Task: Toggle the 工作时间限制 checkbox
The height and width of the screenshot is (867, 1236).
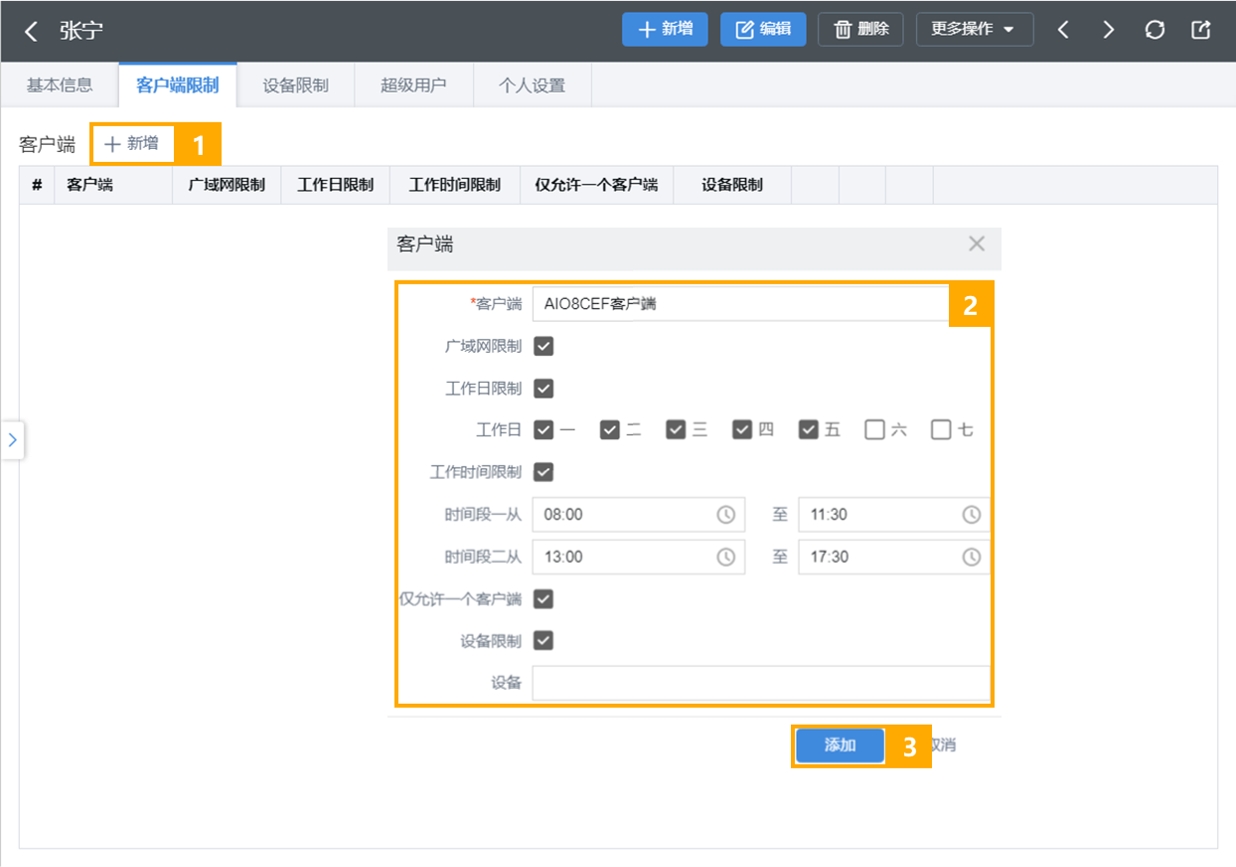Action: click(x=543, y=472)
